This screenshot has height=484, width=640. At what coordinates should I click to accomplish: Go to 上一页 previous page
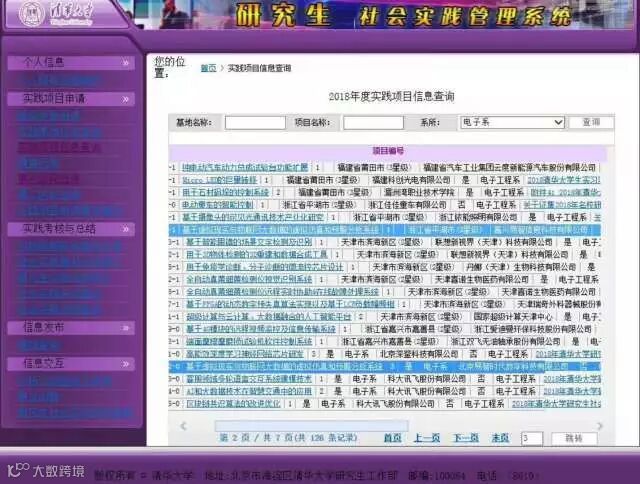tap(427, 438)
